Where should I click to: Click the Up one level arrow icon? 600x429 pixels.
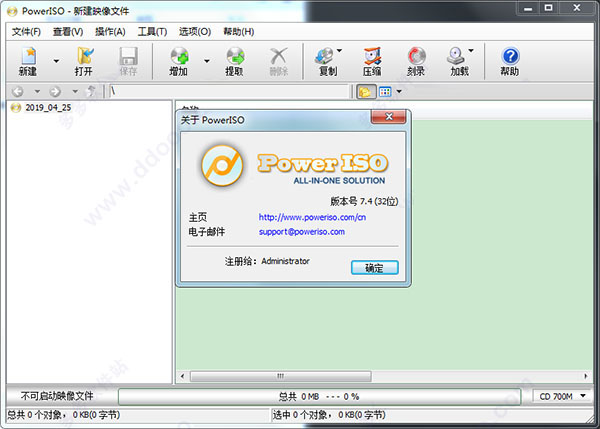pyautogui.click(x=91, y=91)
